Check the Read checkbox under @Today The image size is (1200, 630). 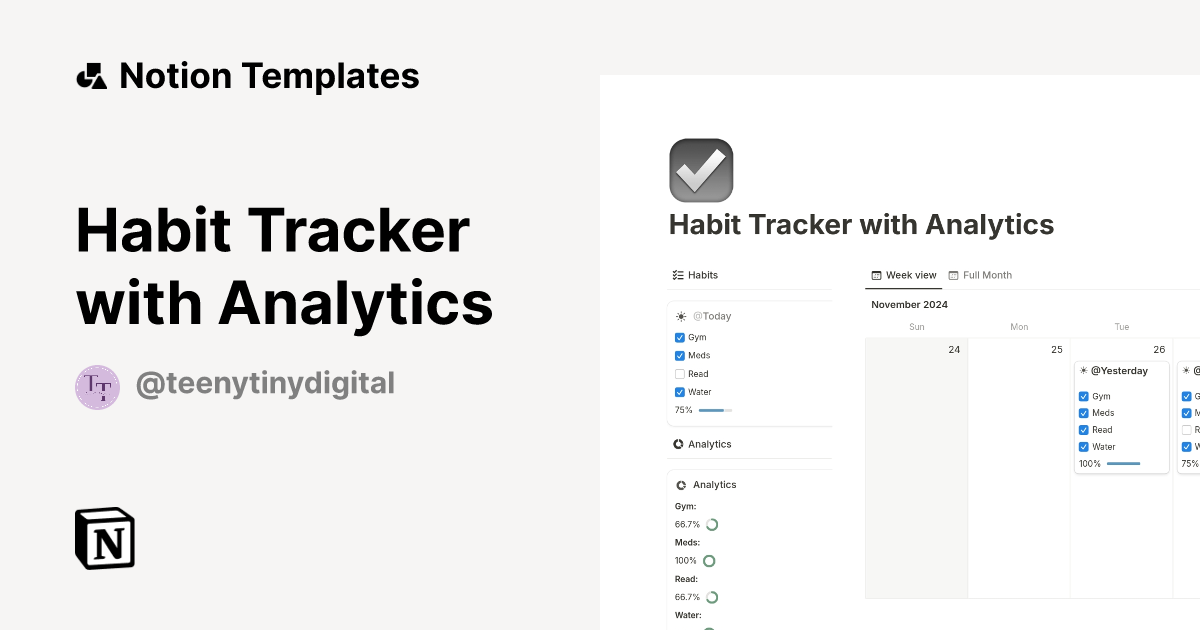point(680,373)
